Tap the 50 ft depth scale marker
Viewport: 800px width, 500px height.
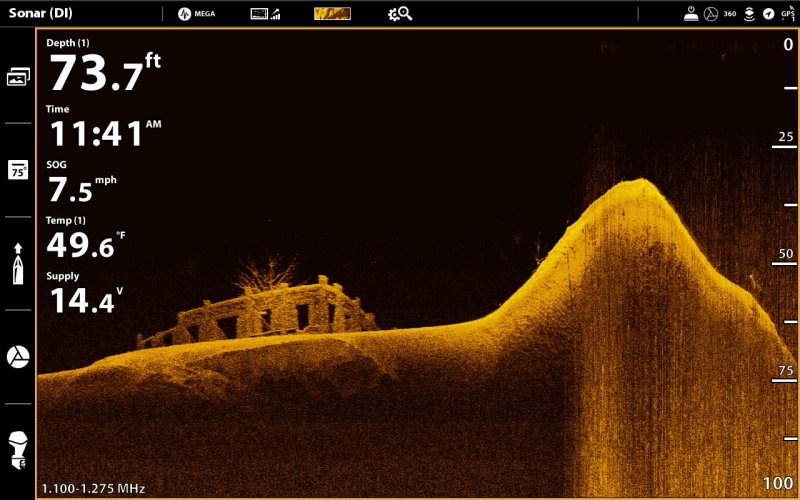[785, 254]
